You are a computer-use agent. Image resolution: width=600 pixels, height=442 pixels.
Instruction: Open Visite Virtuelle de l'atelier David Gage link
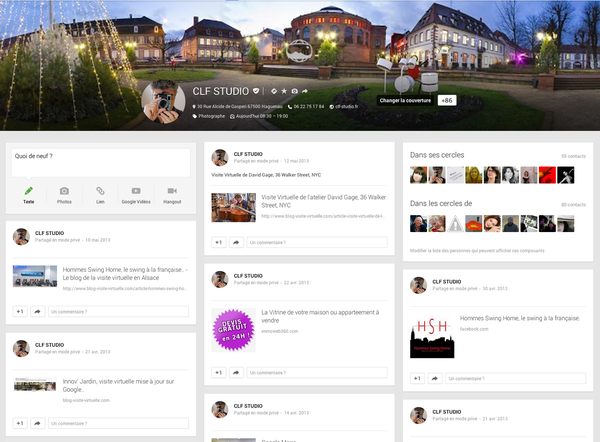pos(324,201)
